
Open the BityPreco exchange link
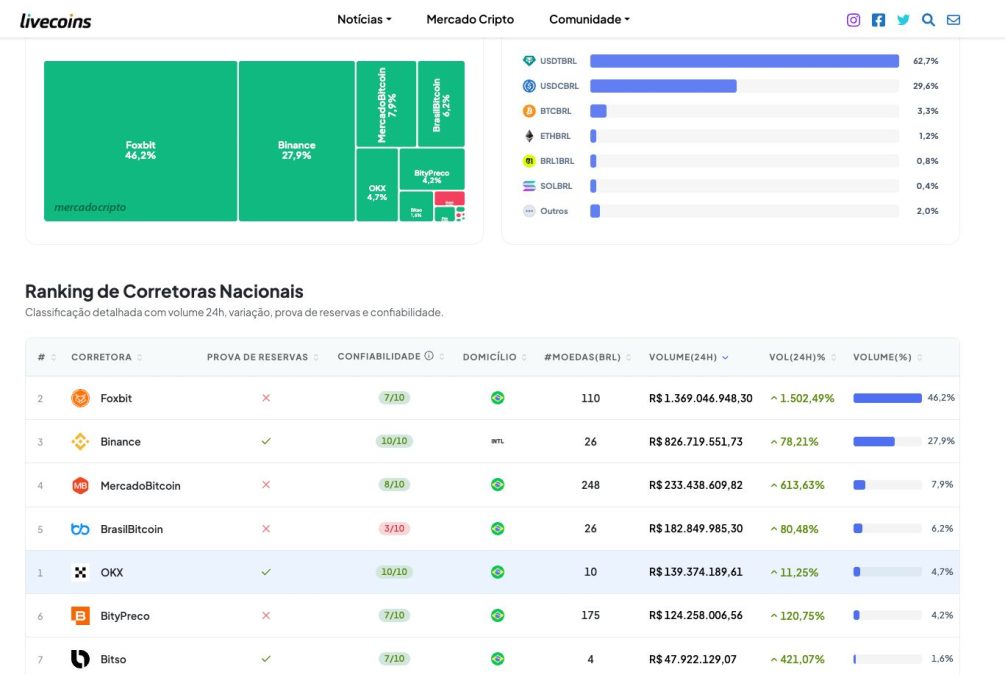[x=125, y=616]
